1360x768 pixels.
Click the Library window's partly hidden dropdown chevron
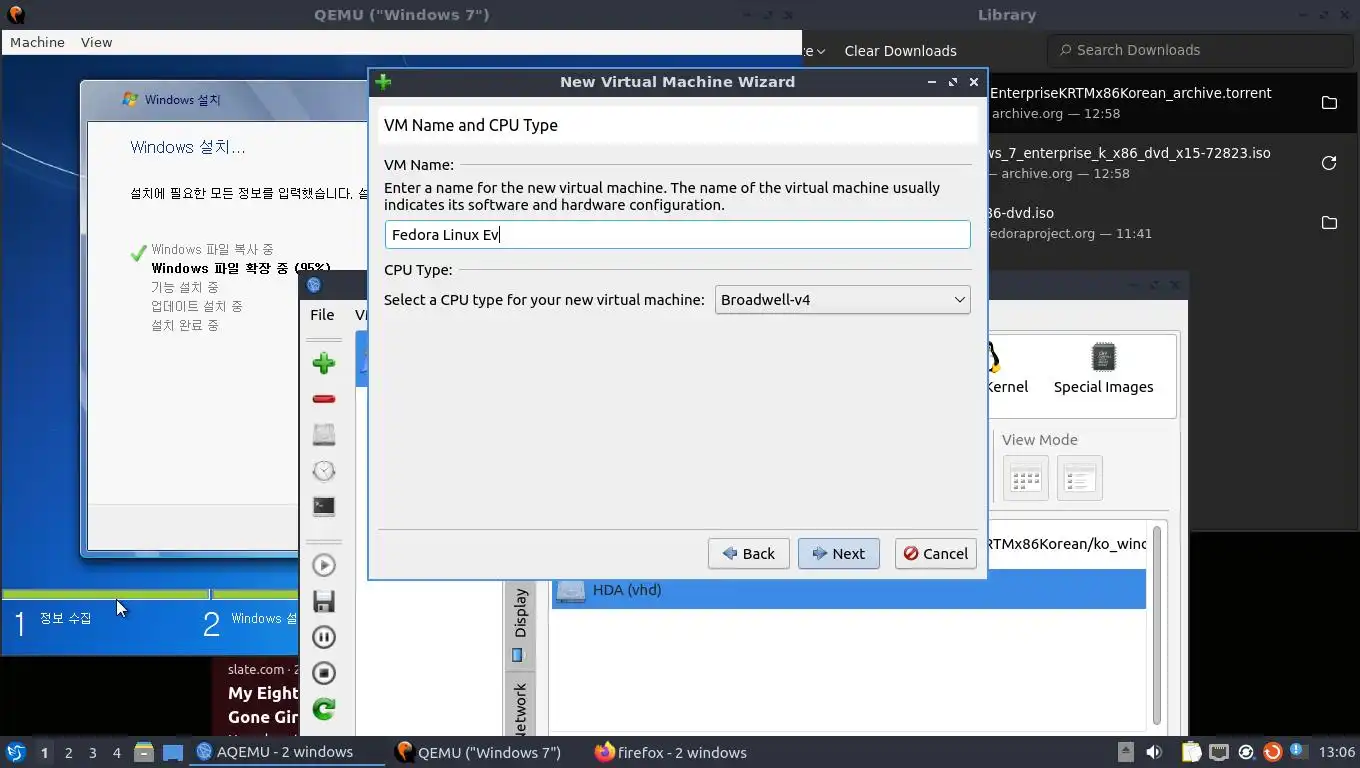[x=820, y=51]
